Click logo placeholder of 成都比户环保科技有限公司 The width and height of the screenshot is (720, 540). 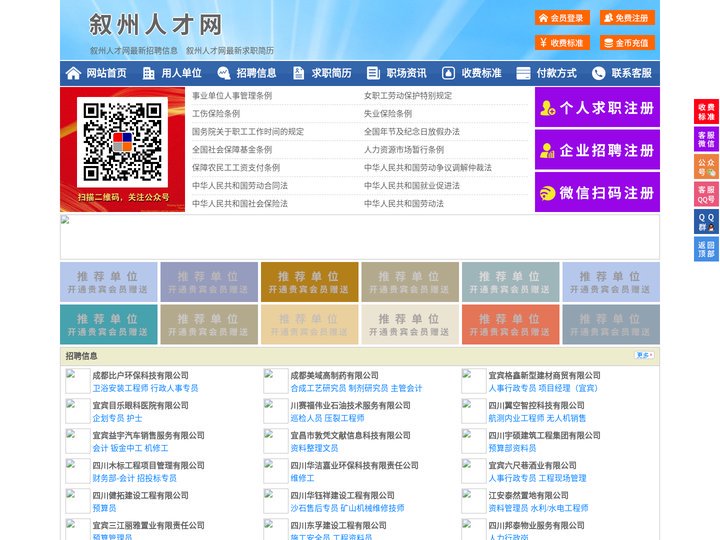77,381
